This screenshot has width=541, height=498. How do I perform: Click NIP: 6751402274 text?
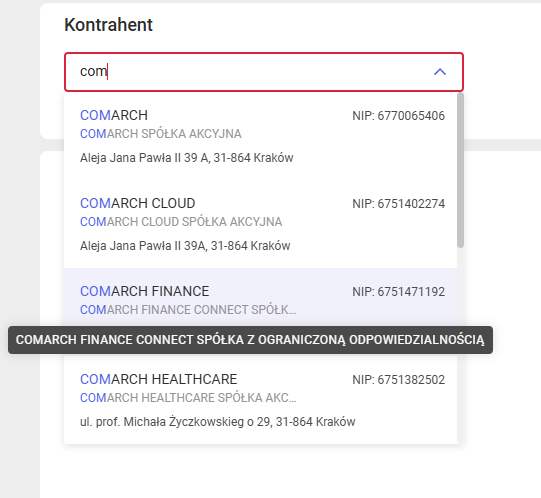399,204
